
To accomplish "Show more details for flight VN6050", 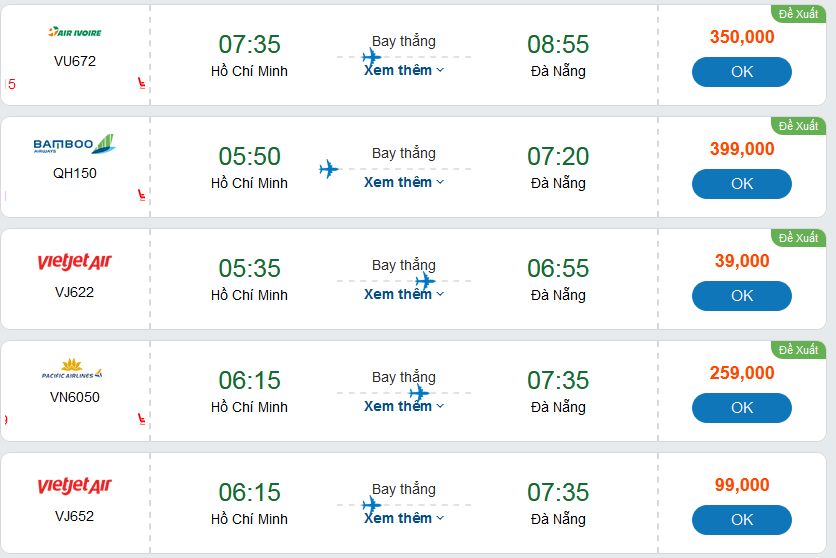I will pyautogui.click(x=403, y=406).
